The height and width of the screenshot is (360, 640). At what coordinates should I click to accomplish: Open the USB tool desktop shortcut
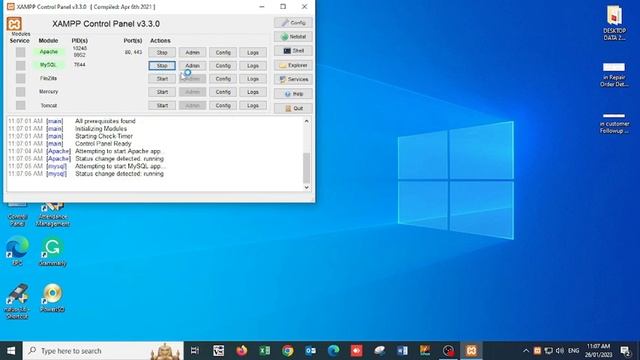pyautogui.click(x=17, y=300)
